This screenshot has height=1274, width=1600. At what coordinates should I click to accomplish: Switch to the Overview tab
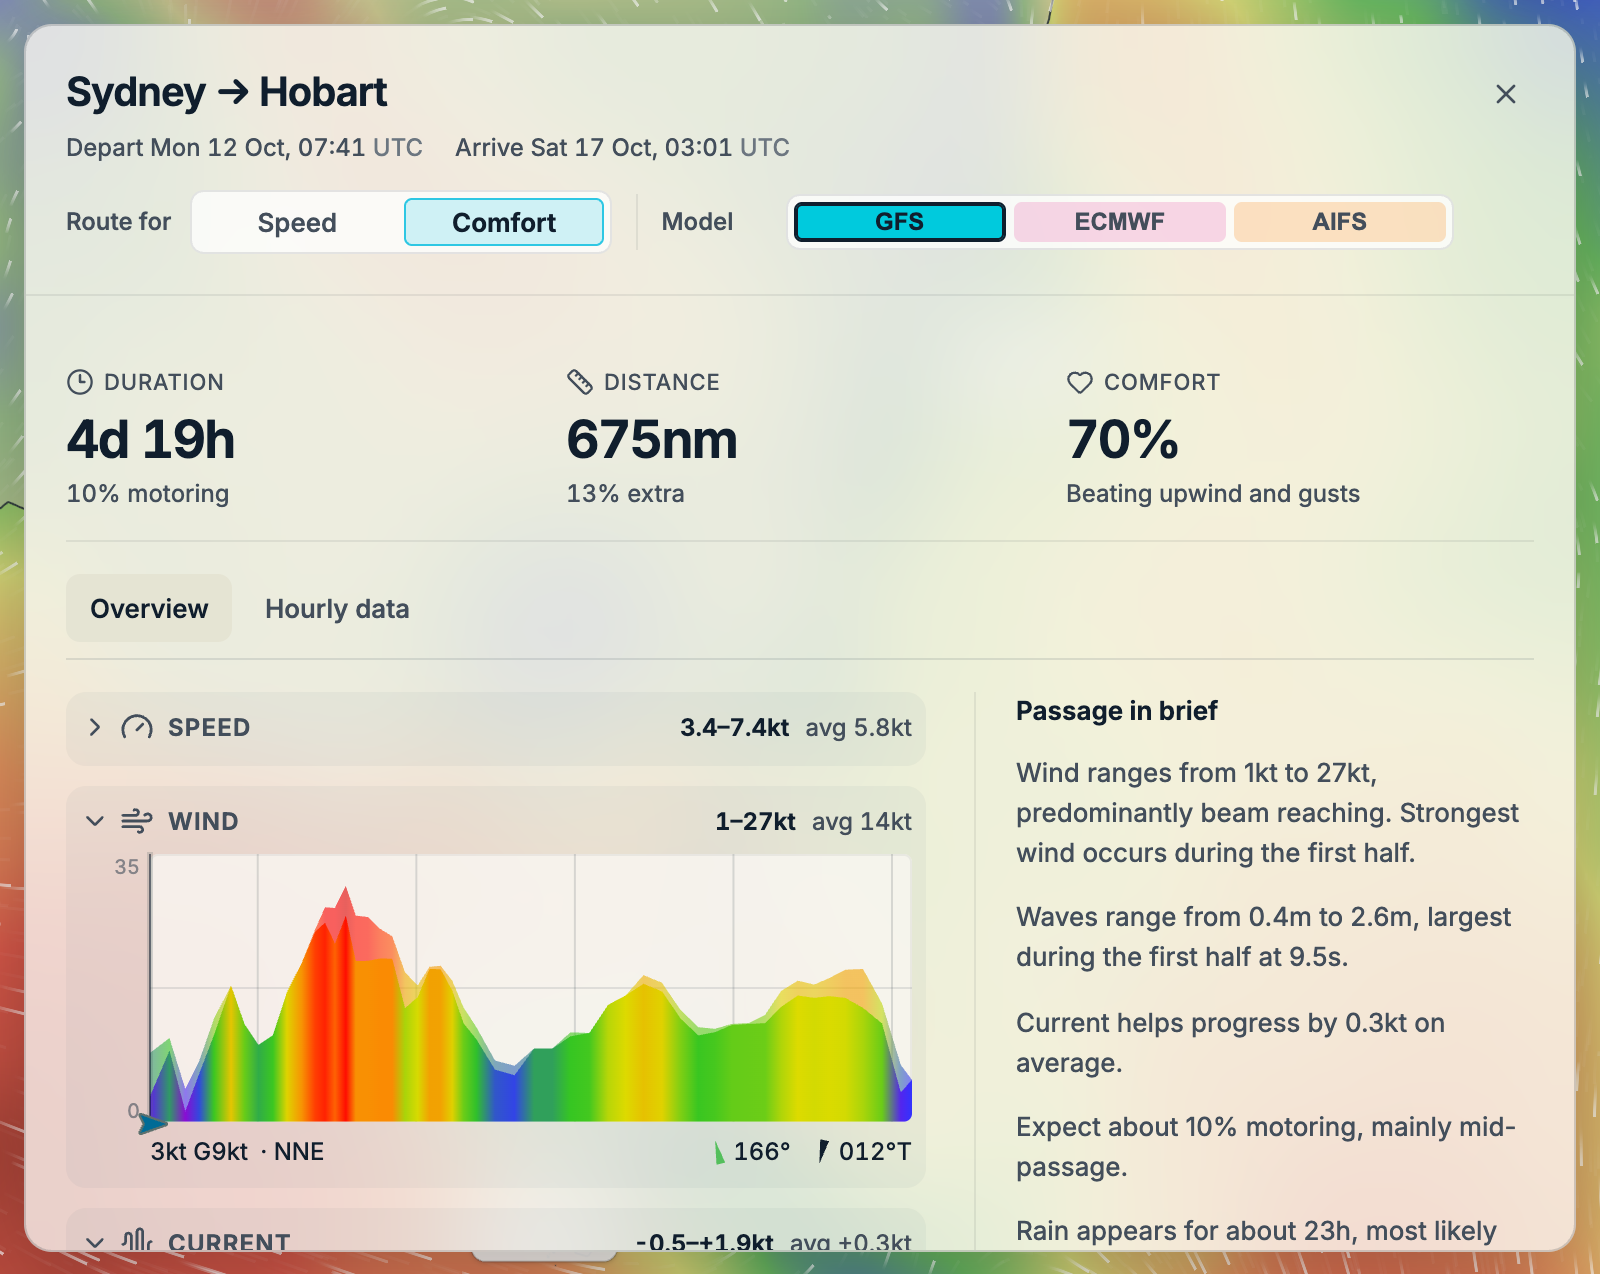pyautogui.click(x=149, y=608)
